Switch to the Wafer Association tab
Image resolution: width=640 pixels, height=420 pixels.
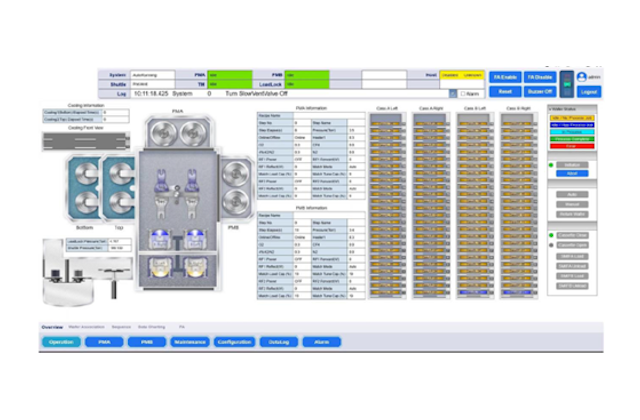86,327
